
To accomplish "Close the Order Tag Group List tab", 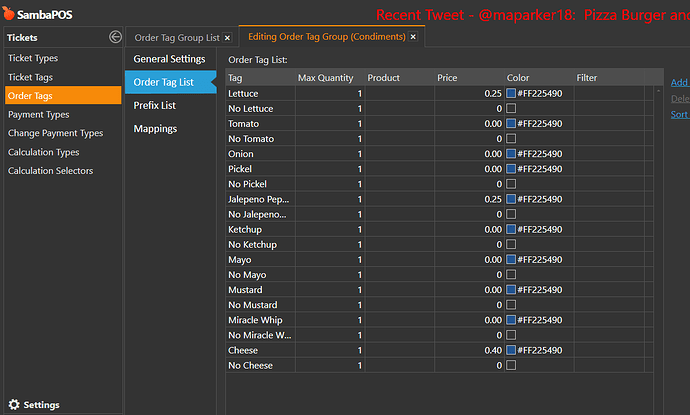I will pos(227,38).
